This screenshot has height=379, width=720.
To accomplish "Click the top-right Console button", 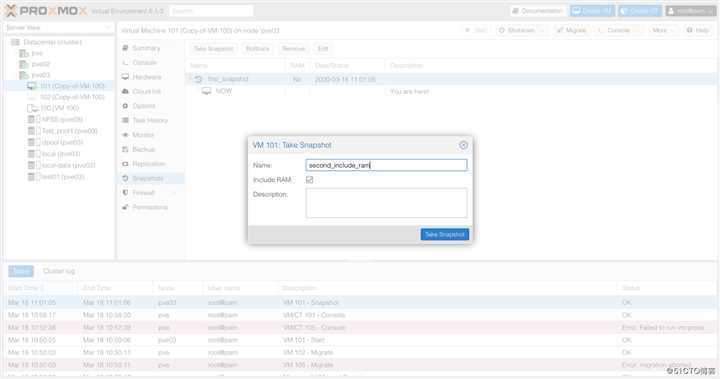I will click(x=619, y=30).
